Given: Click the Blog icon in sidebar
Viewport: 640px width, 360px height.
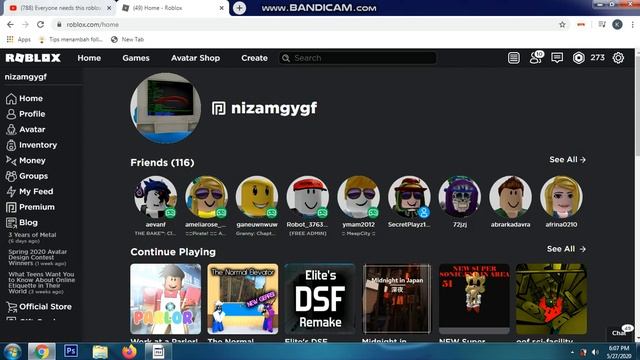Looking at the screenshot, I should (x=11, y=222).
